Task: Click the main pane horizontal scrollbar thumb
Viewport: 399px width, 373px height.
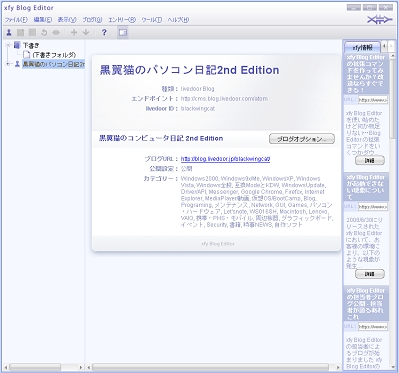Action: click(x=210, y=367)
